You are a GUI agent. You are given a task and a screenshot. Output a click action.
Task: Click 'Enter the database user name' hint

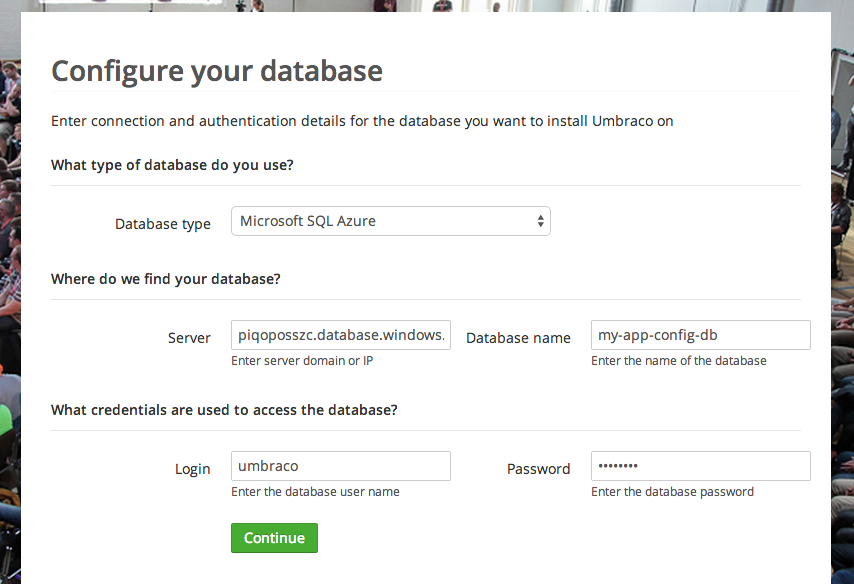315,491
